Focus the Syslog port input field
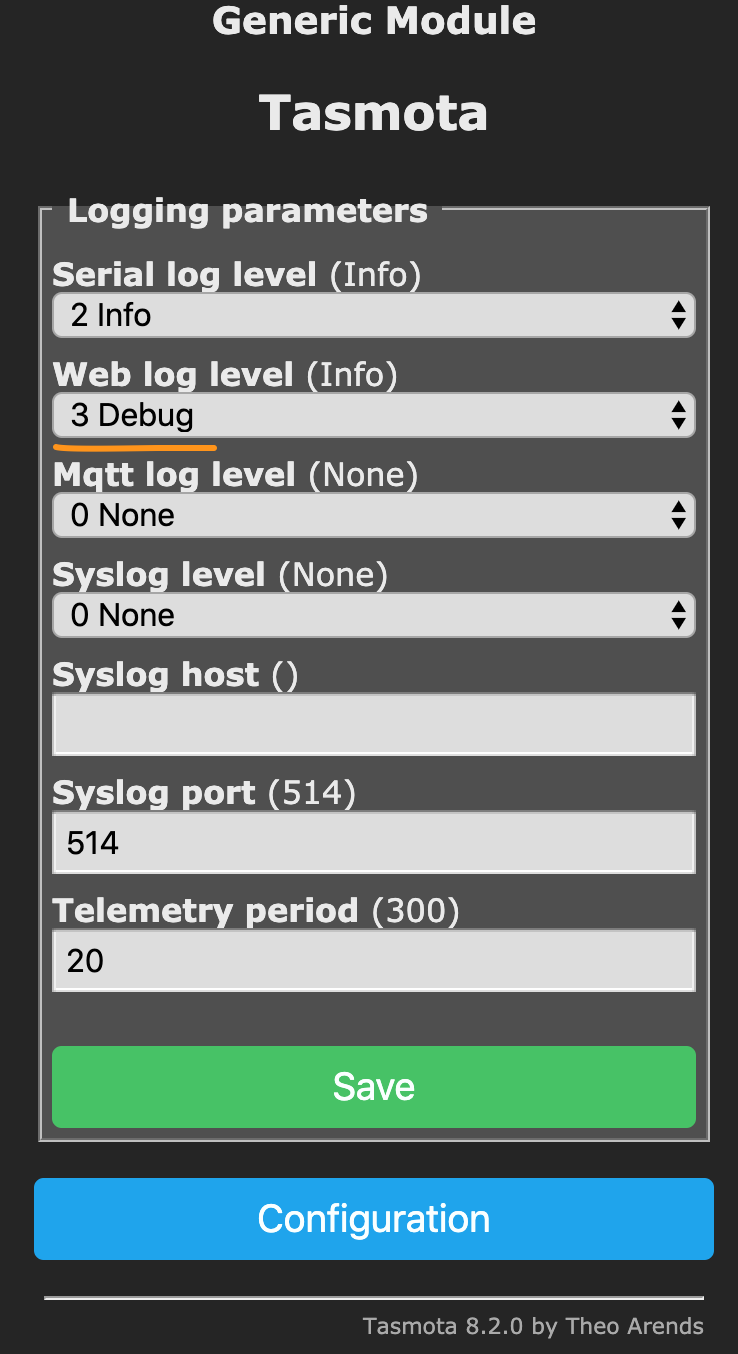Screen dimensions: 738x1354 tap(373, 843)
